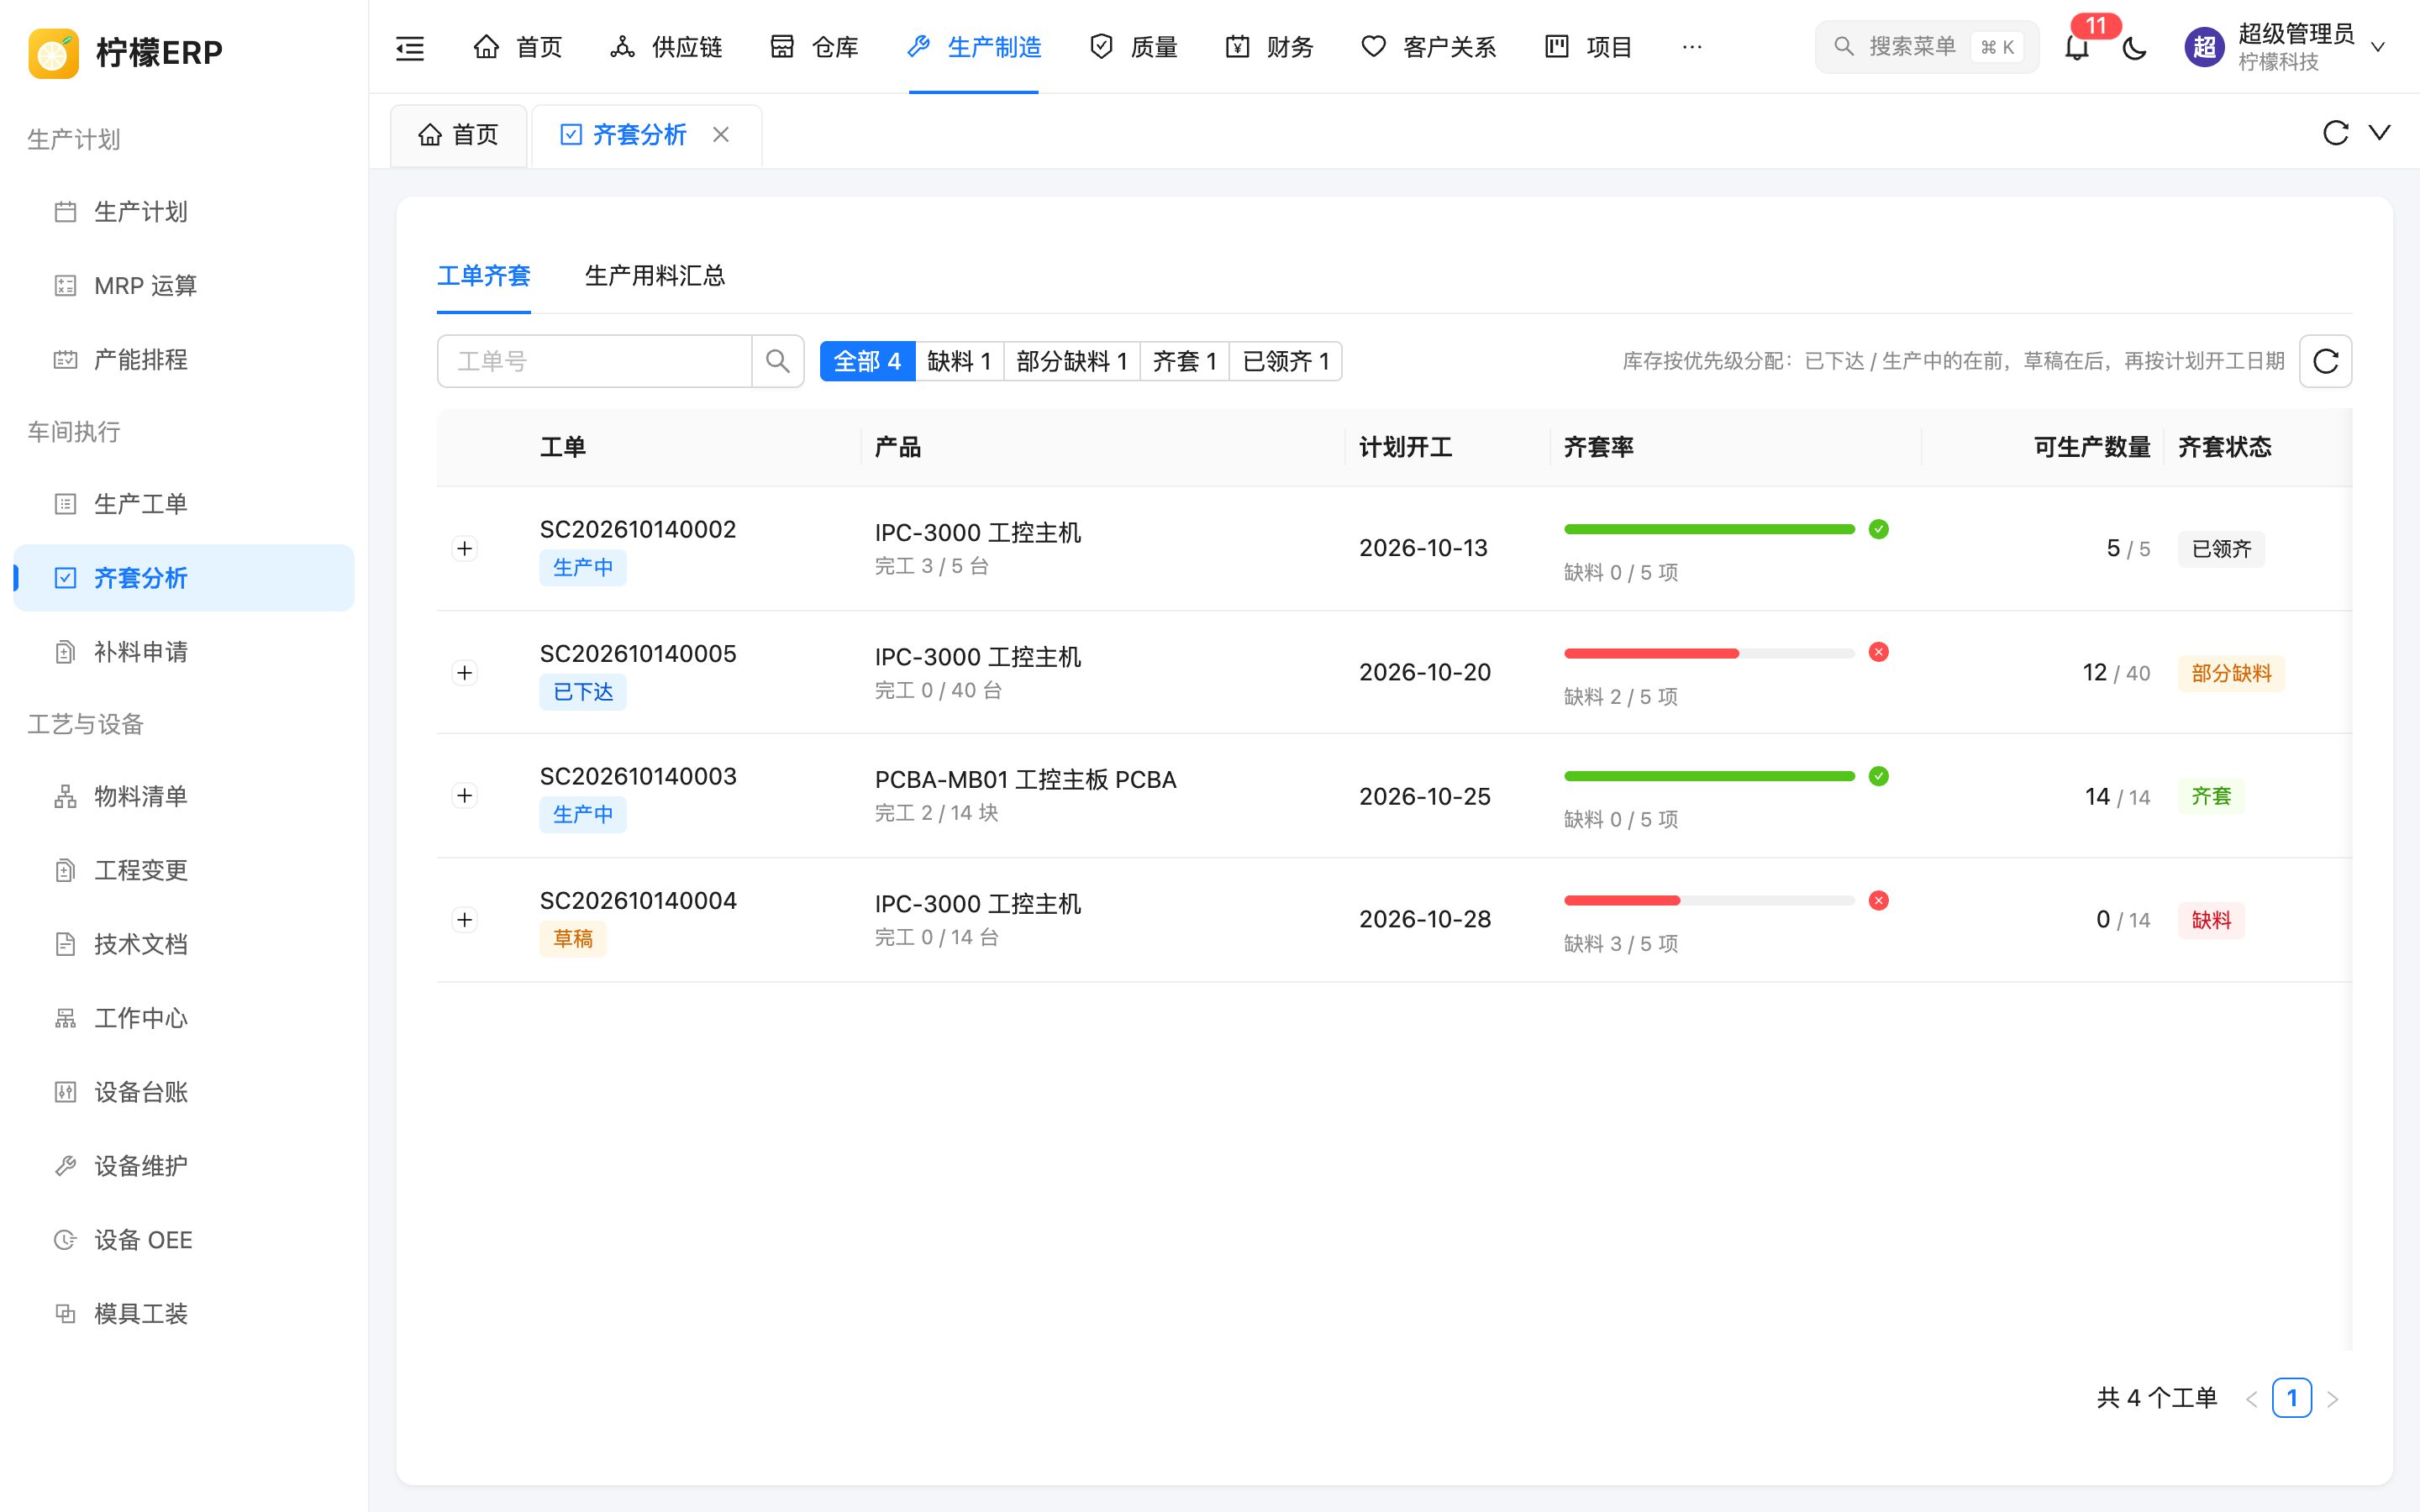The height and width of the screenshot is (1512, 2420).
Task: Filter by 齐套 1 segment
Action: [x=1184, y=361]
